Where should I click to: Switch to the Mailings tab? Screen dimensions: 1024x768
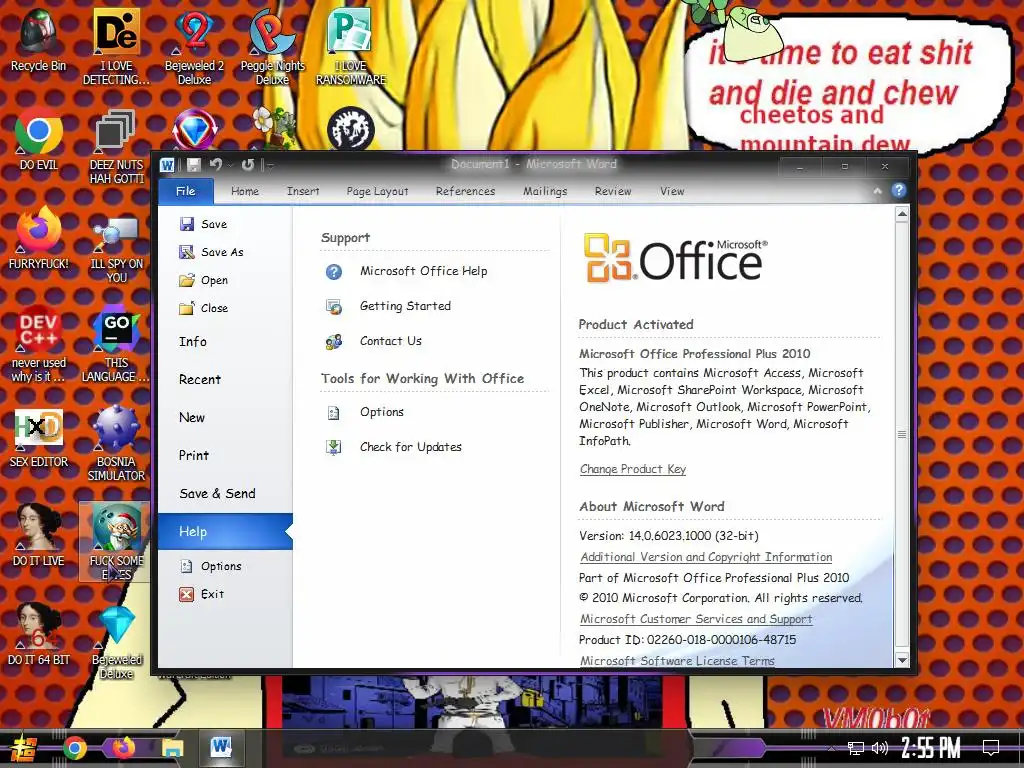(x=545, y=191)
